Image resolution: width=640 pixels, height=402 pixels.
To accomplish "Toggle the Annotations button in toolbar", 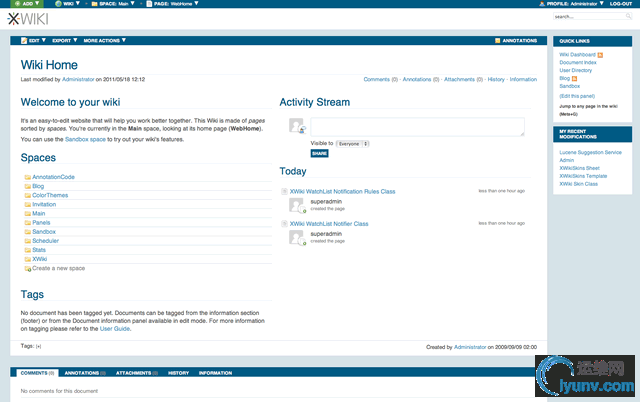I will pyautogui.click(x=516, y=40).
